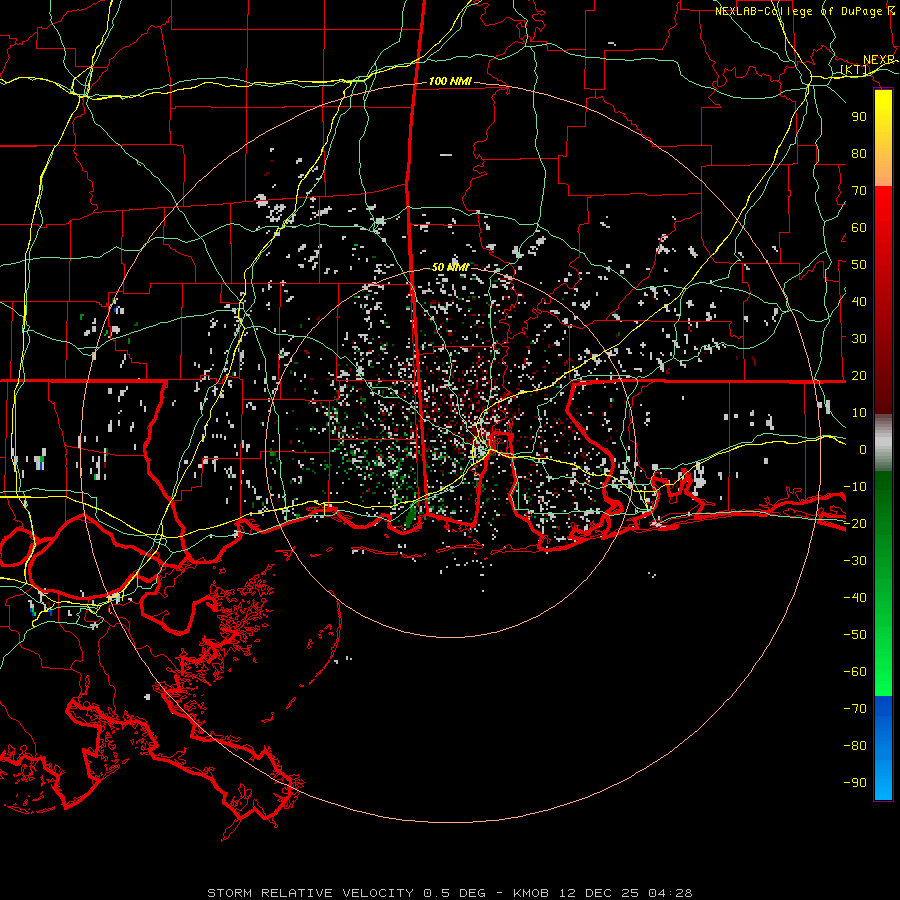
Task: Click the -70 value on velocity scale
Action: click(855, 708)
